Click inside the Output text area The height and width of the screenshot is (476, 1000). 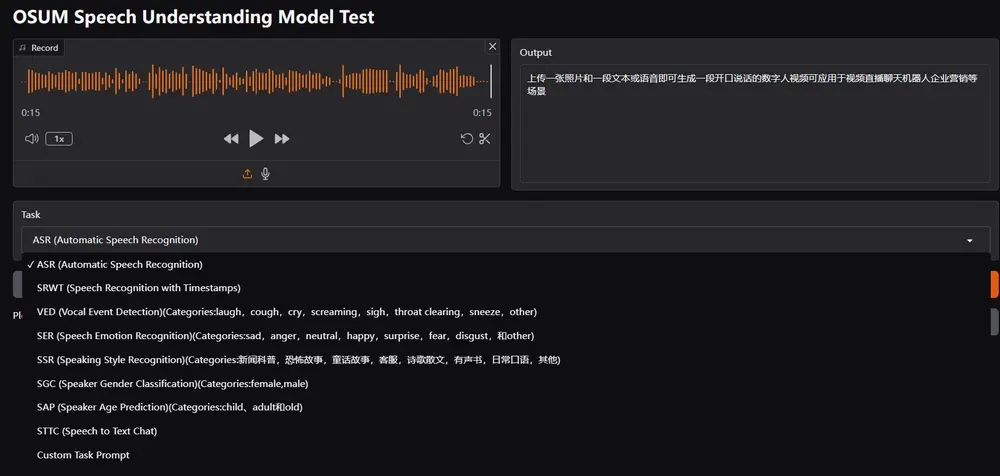coord(755,124)
